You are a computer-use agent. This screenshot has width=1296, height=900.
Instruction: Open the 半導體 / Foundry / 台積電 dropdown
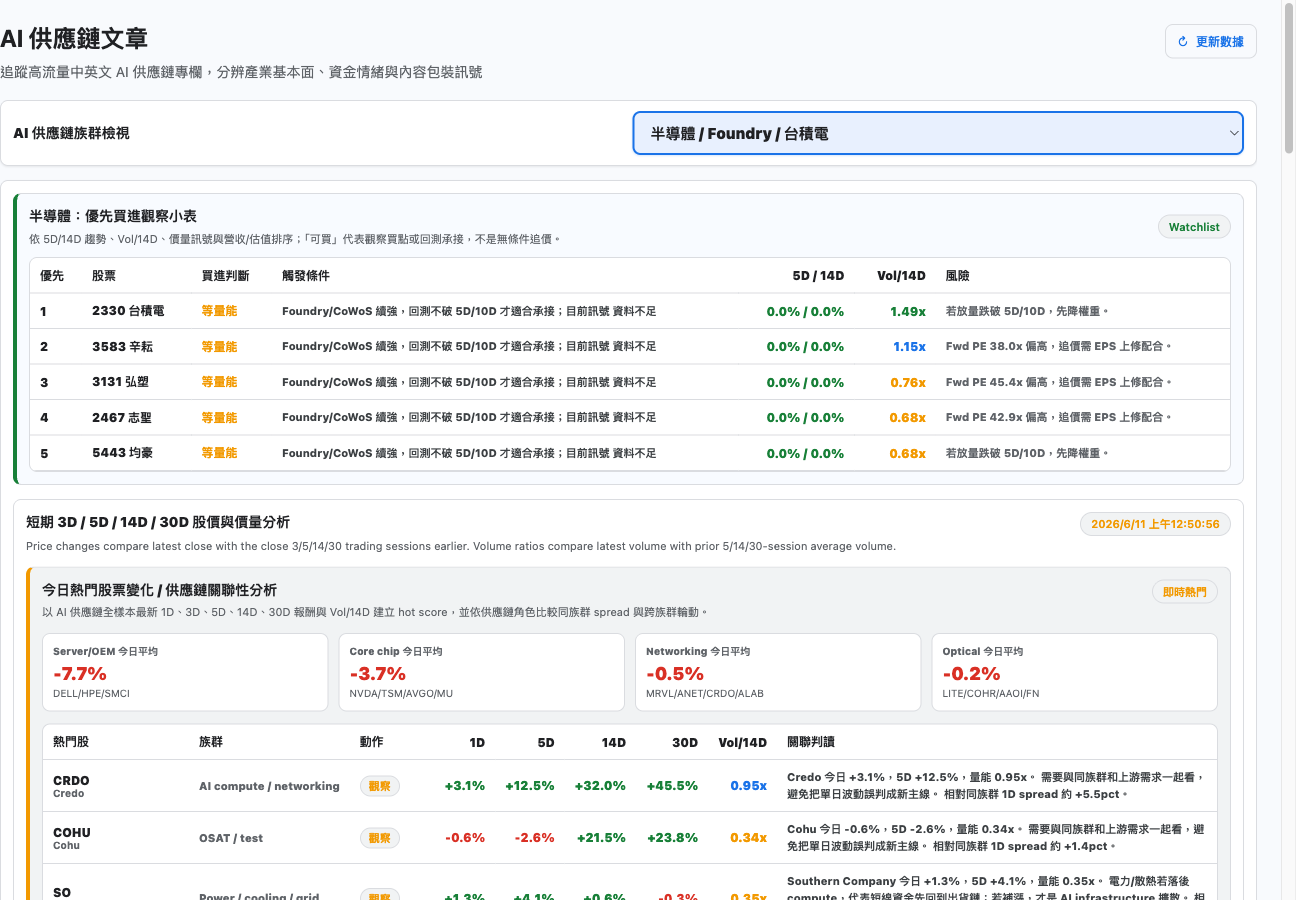[938, 133]
